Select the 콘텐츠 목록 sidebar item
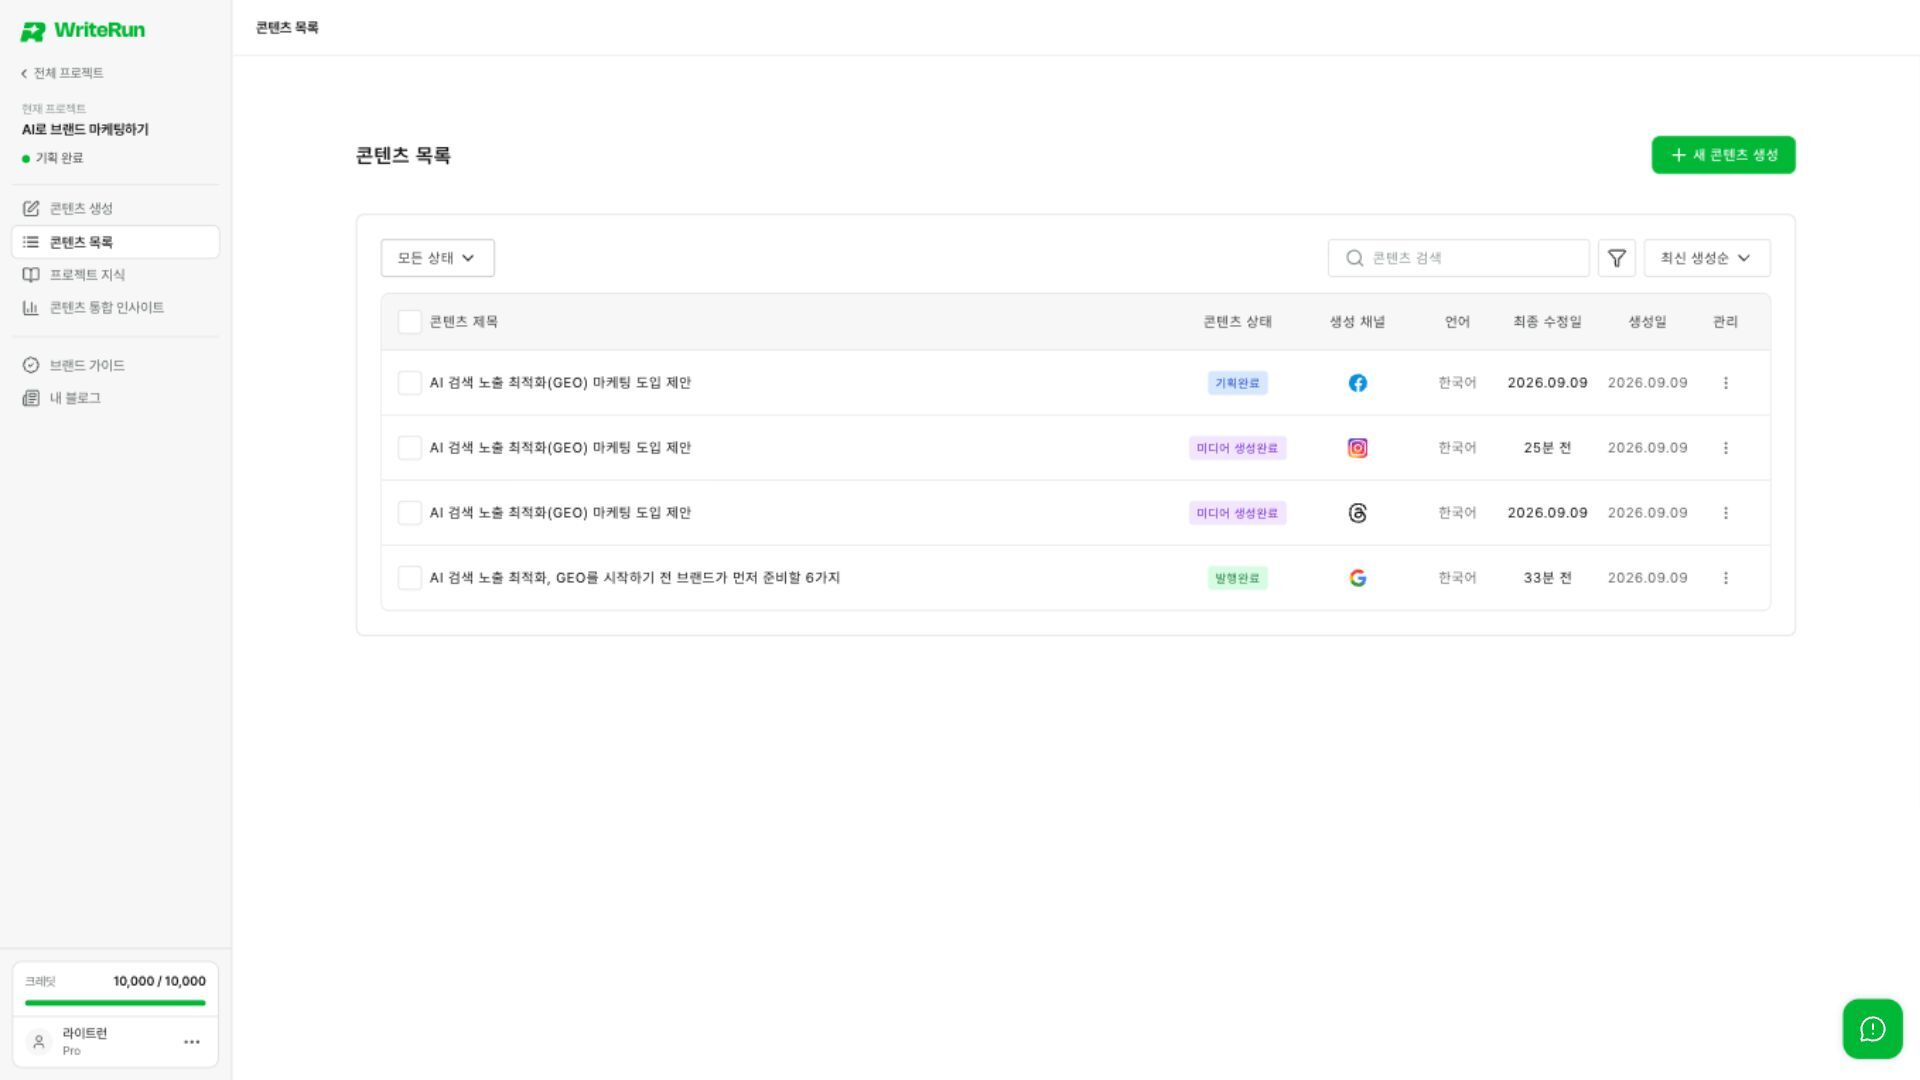The image size is (1920, 1080). pyautogui.click(x=115, y=242)
